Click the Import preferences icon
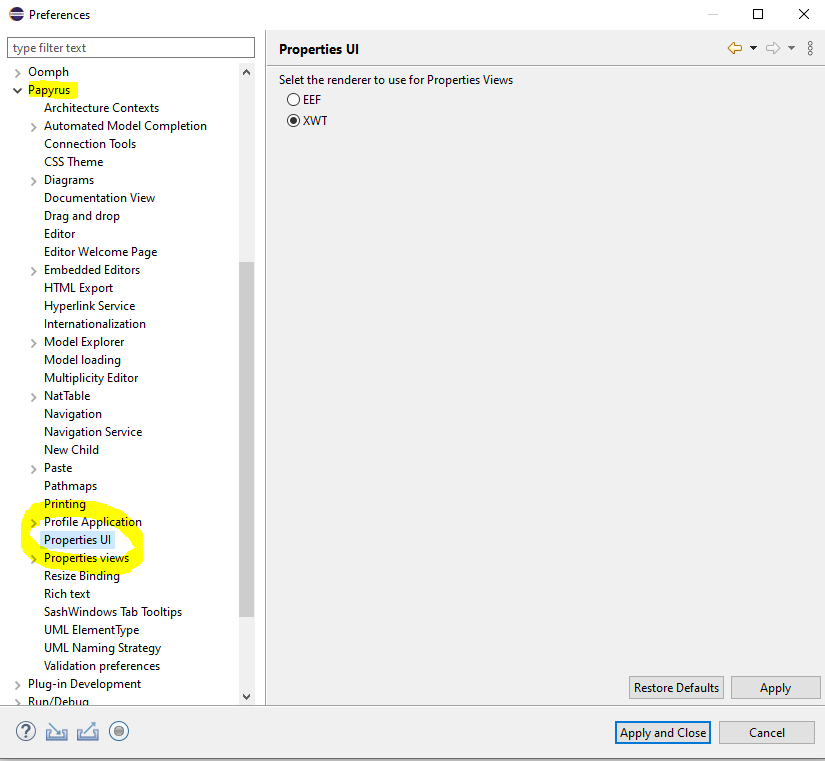The image size is (825, 761). coord(56,732)
